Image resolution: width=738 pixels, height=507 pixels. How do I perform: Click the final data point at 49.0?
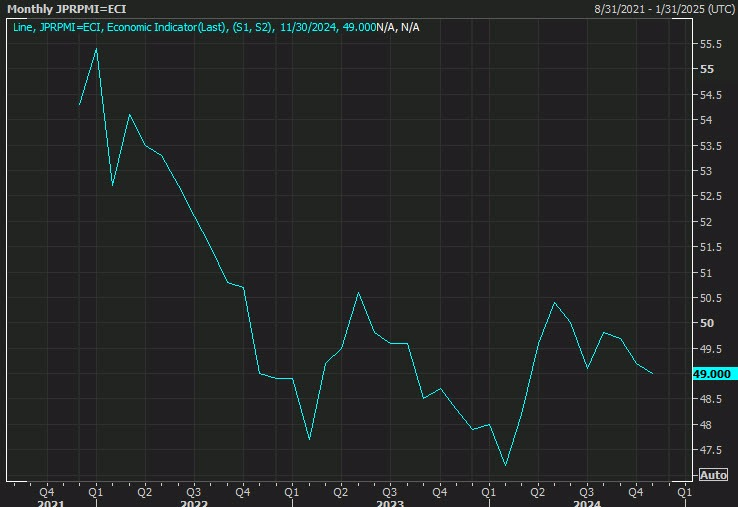tap(652, 374)
